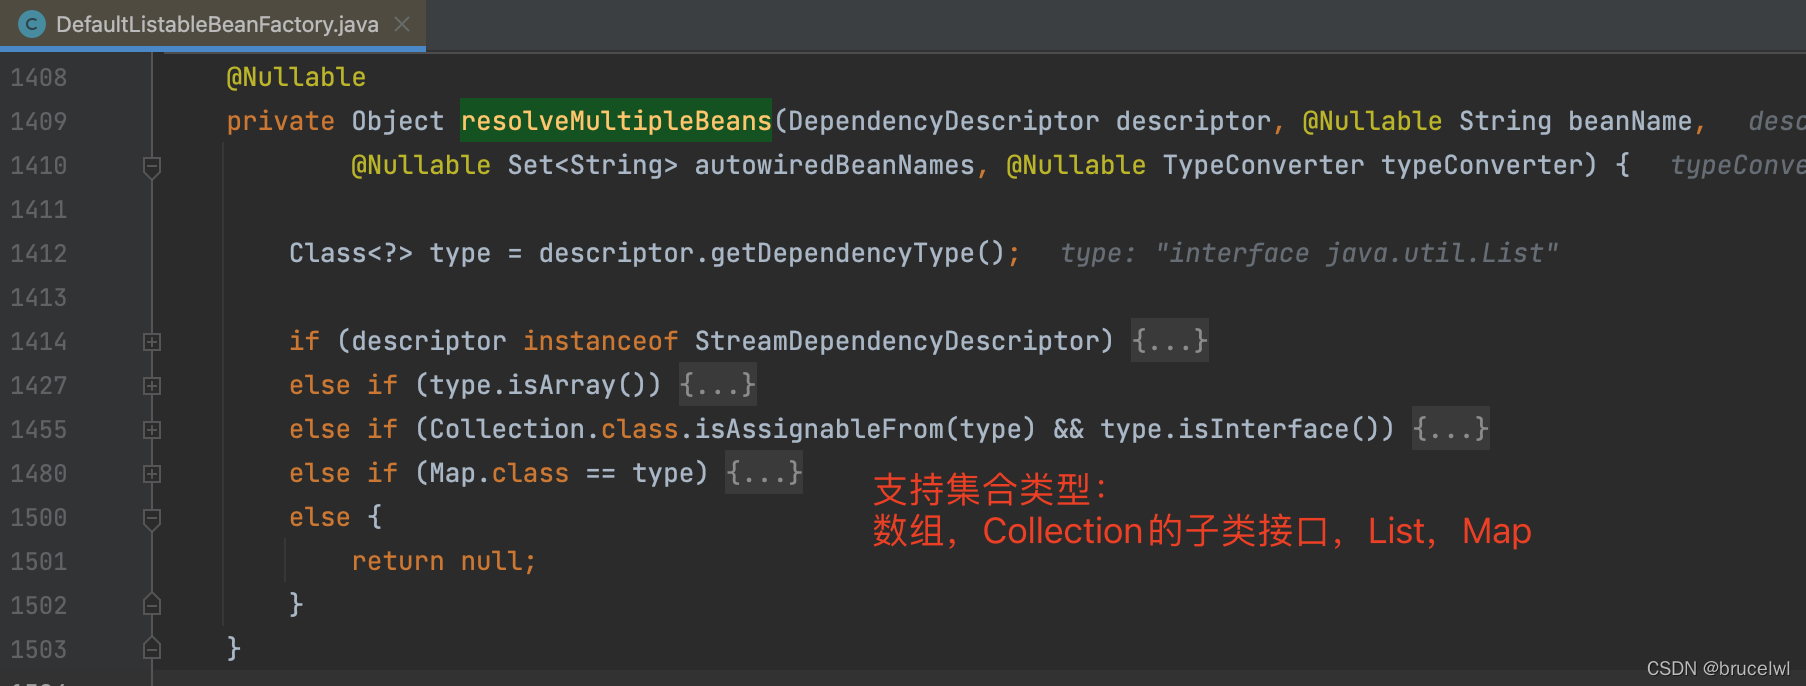Expand the folded block at line 1427
1806x686 pixels.
[152, 386]
